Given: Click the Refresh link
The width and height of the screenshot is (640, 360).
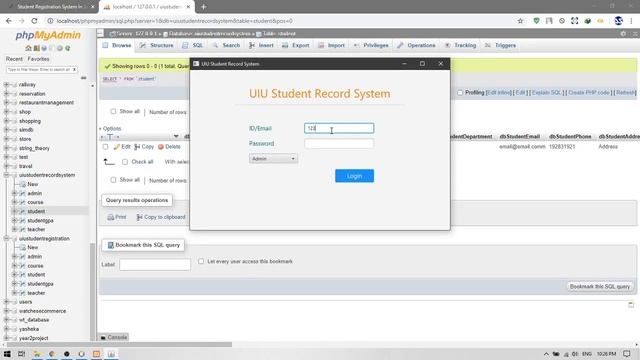Looking at the screenshot, I should click(x=625, y=93).
